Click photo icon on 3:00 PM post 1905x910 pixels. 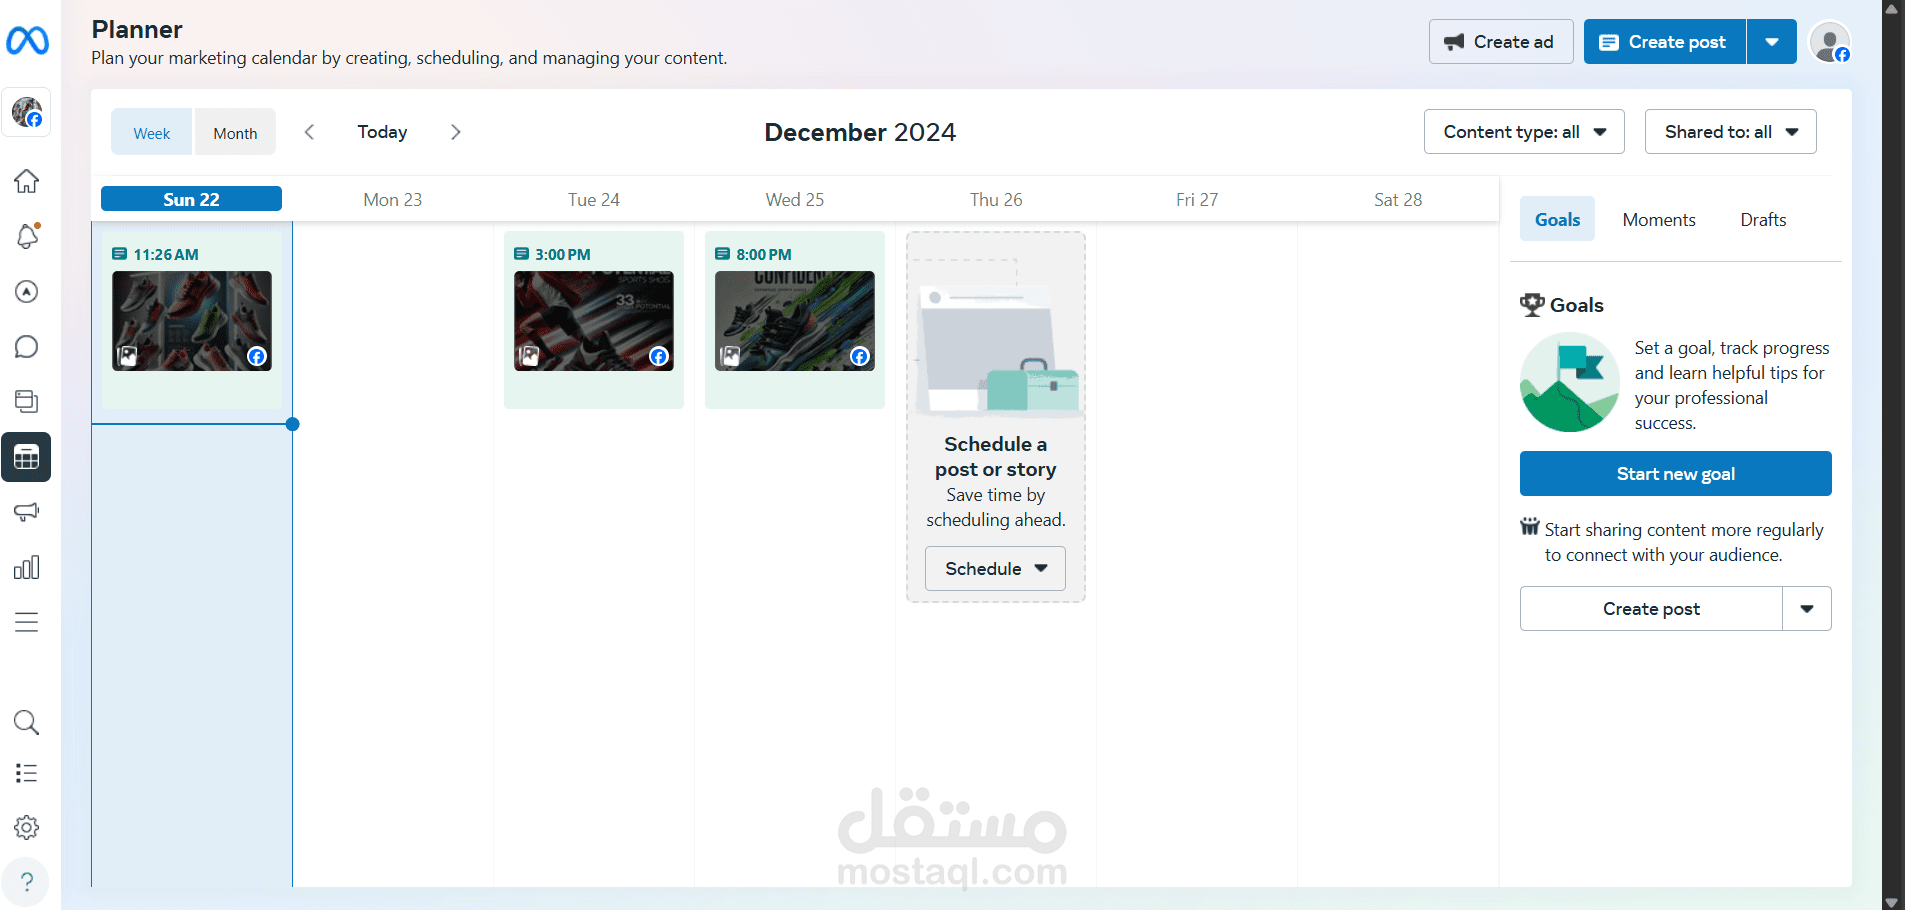point(530,356)
